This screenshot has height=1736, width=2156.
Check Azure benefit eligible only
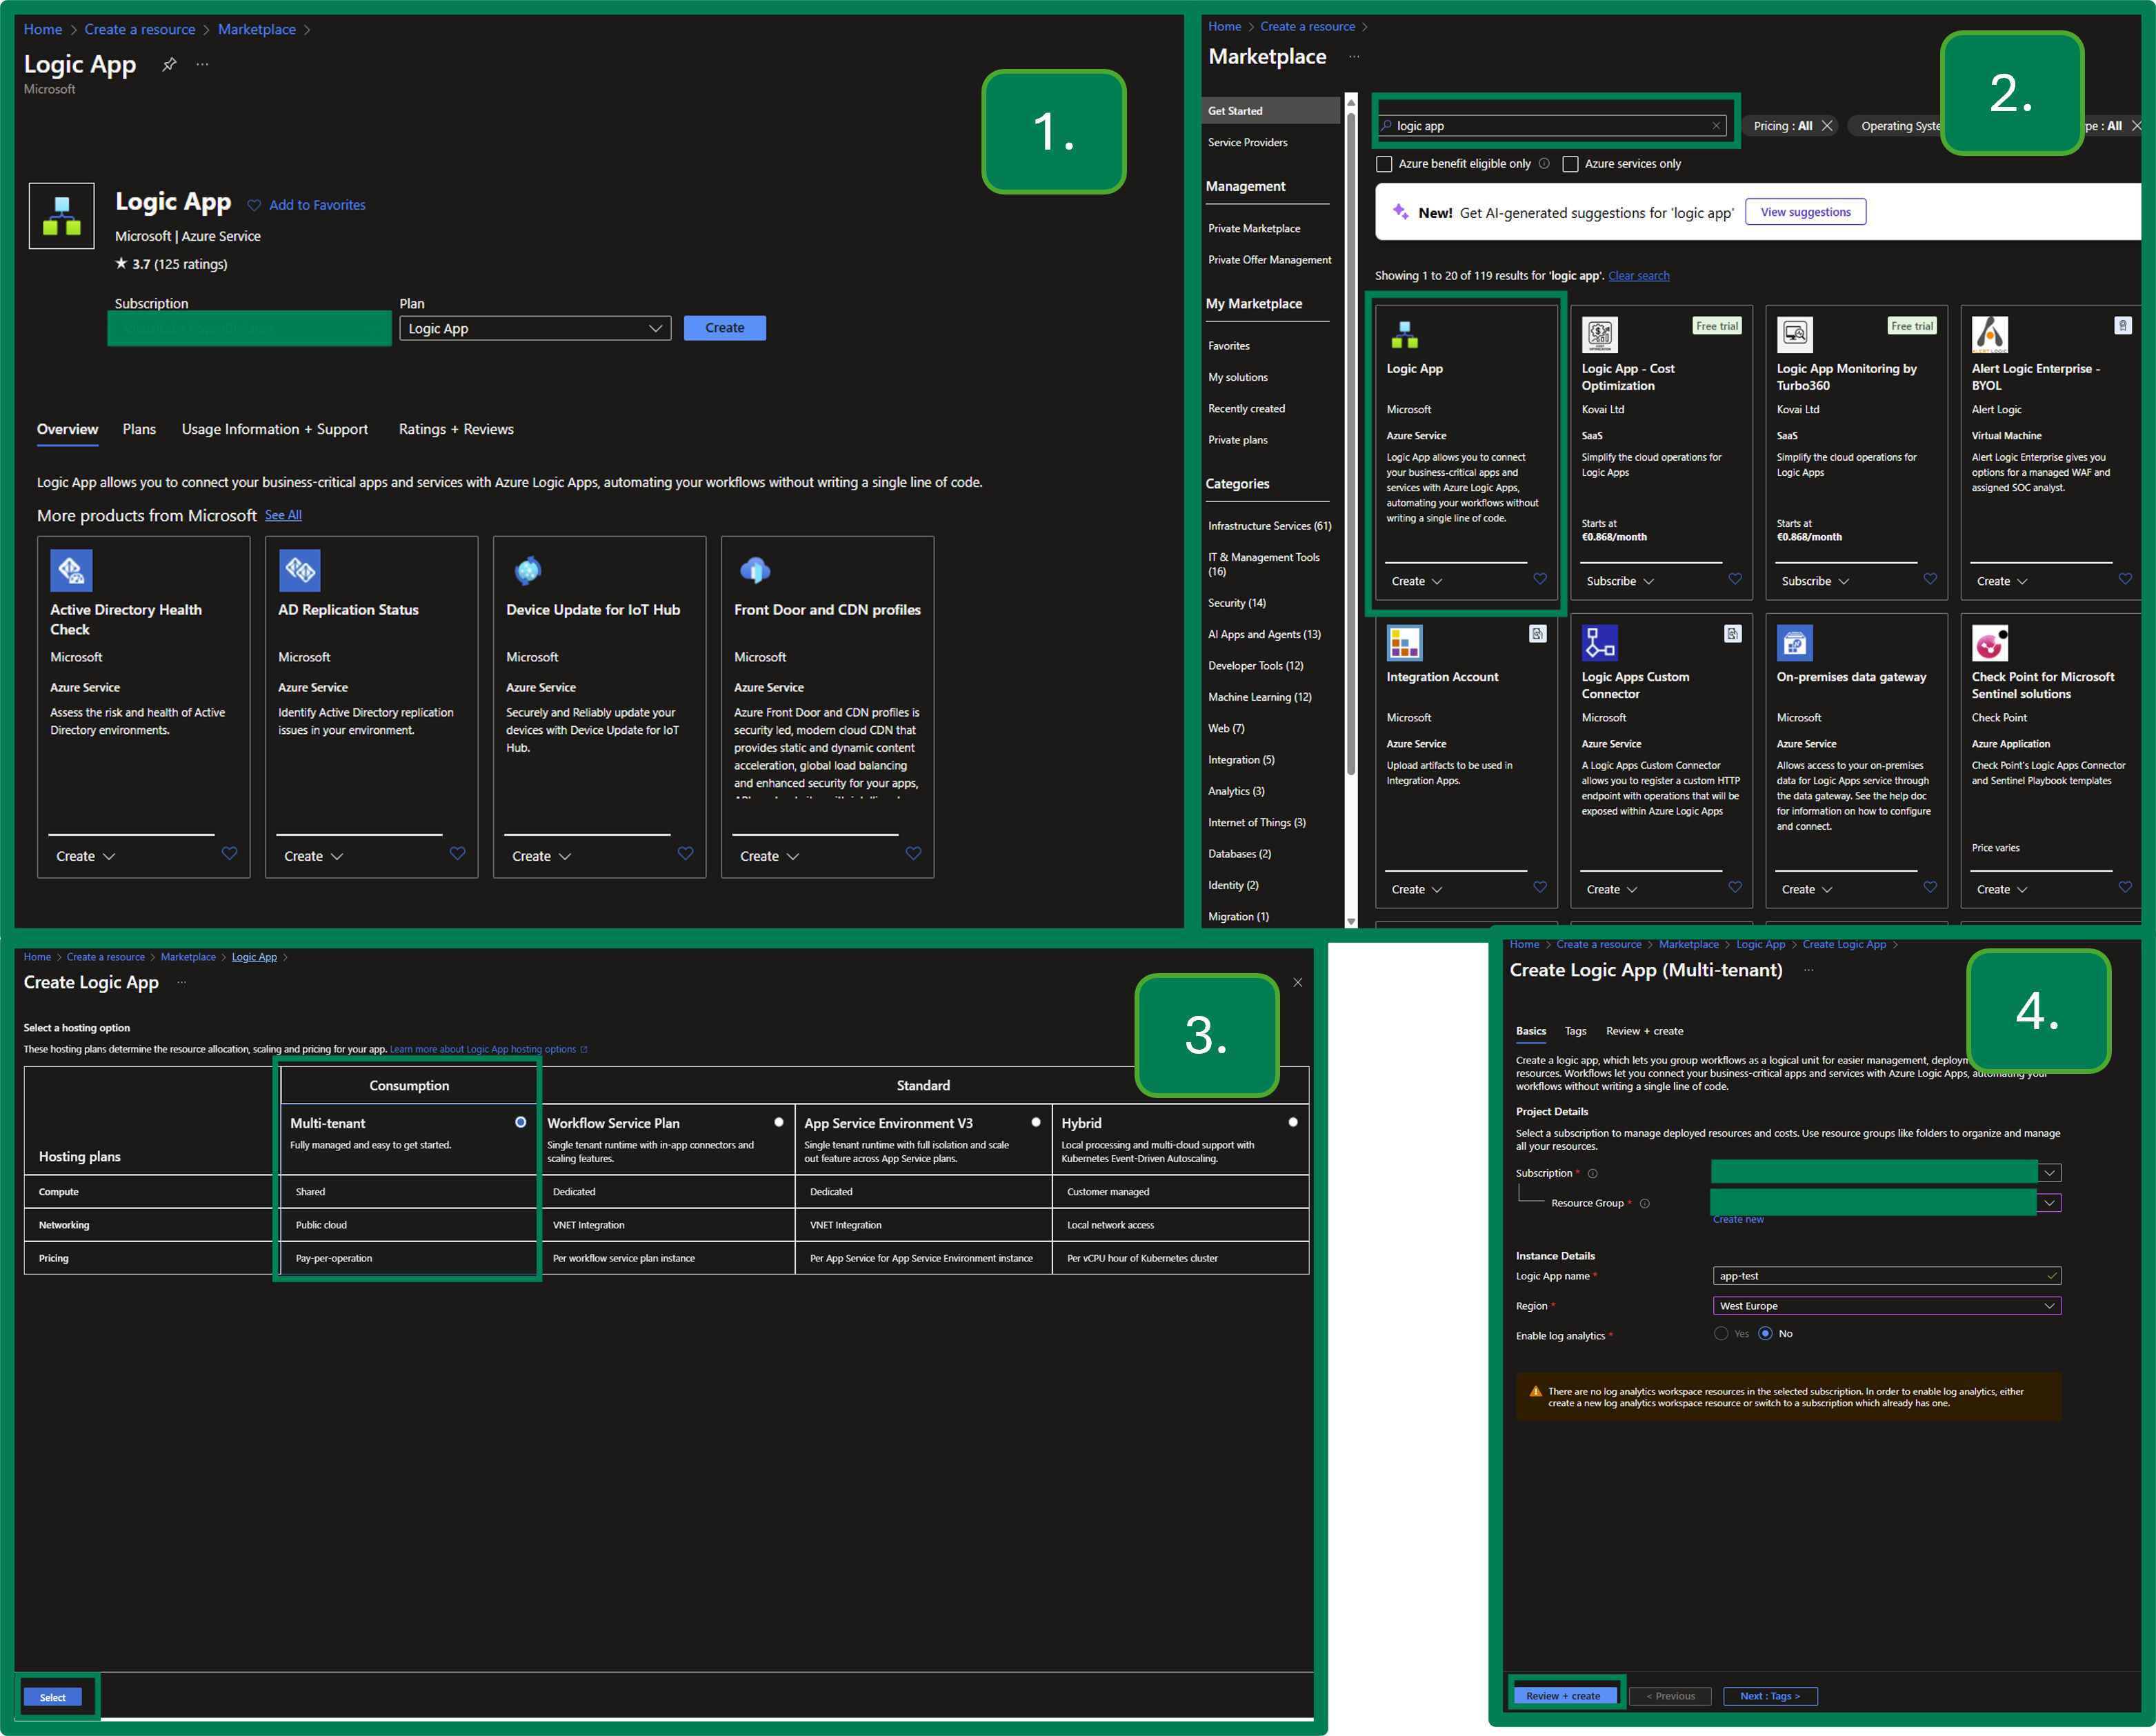[1384, 164]
